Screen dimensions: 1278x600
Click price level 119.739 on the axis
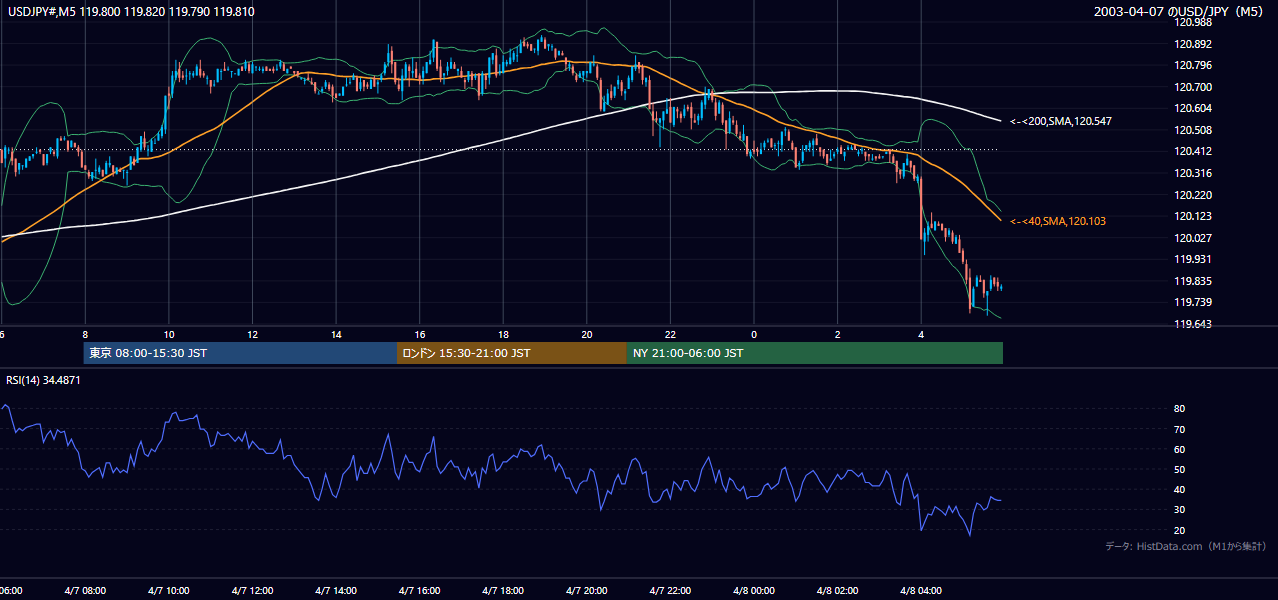(x=1192, y=302)
